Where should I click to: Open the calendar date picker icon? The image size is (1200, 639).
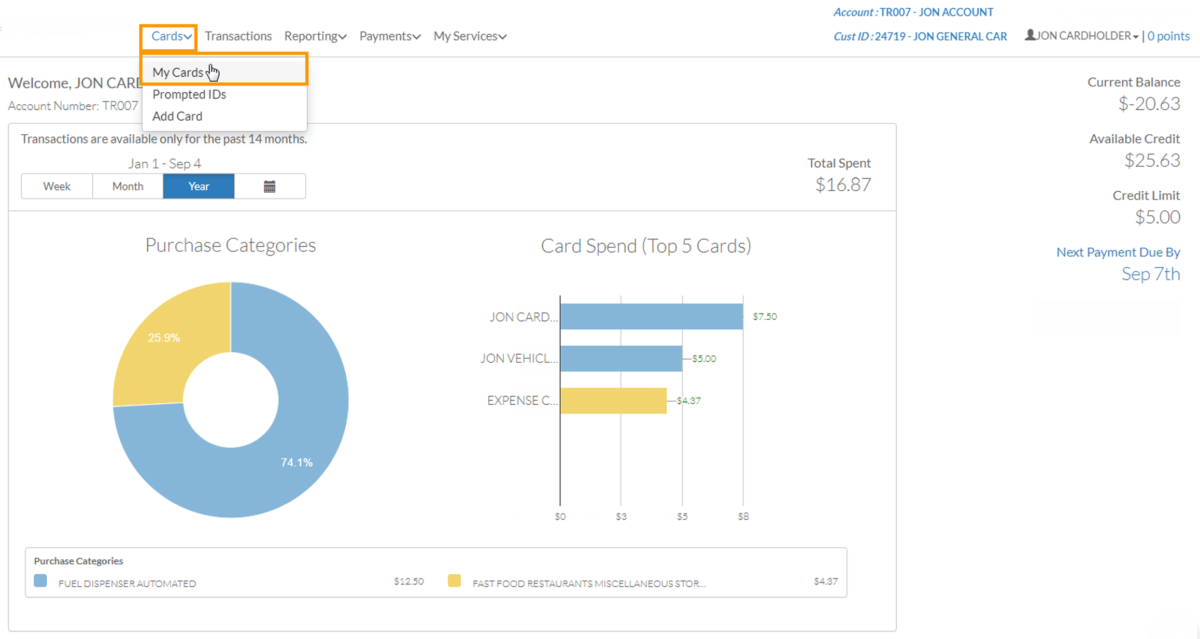click(x=270, y=186)
